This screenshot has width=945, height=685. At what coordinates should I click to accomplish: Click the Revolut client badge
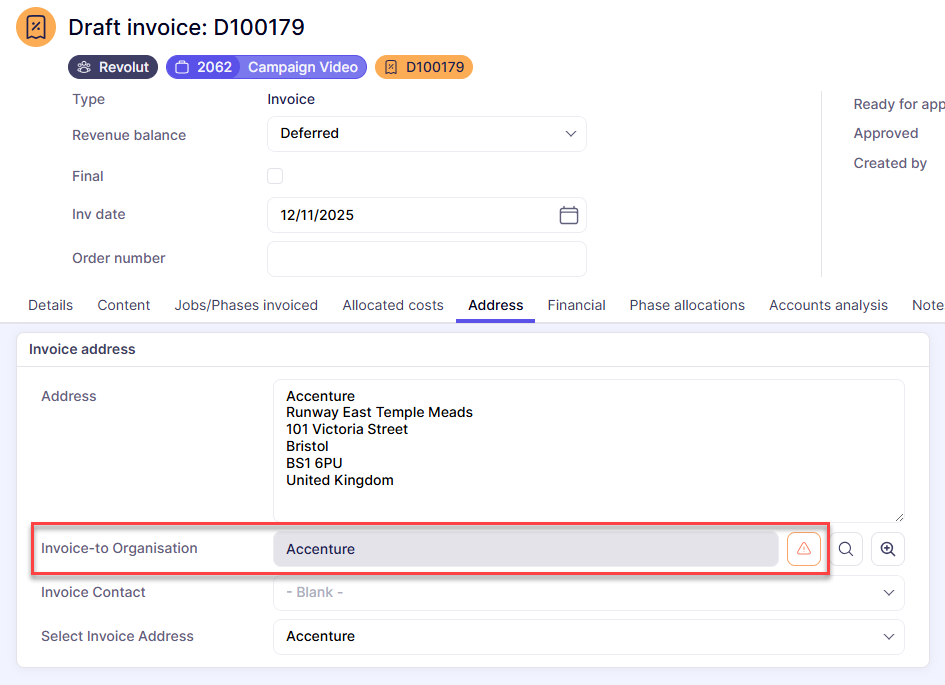coord(113,67)
